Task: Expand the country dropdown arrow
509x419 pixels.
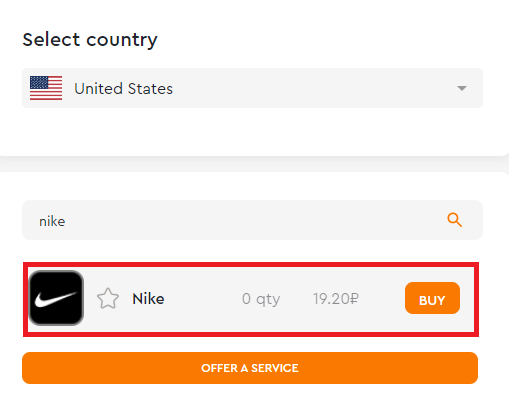Action: [x=462, y=88]
